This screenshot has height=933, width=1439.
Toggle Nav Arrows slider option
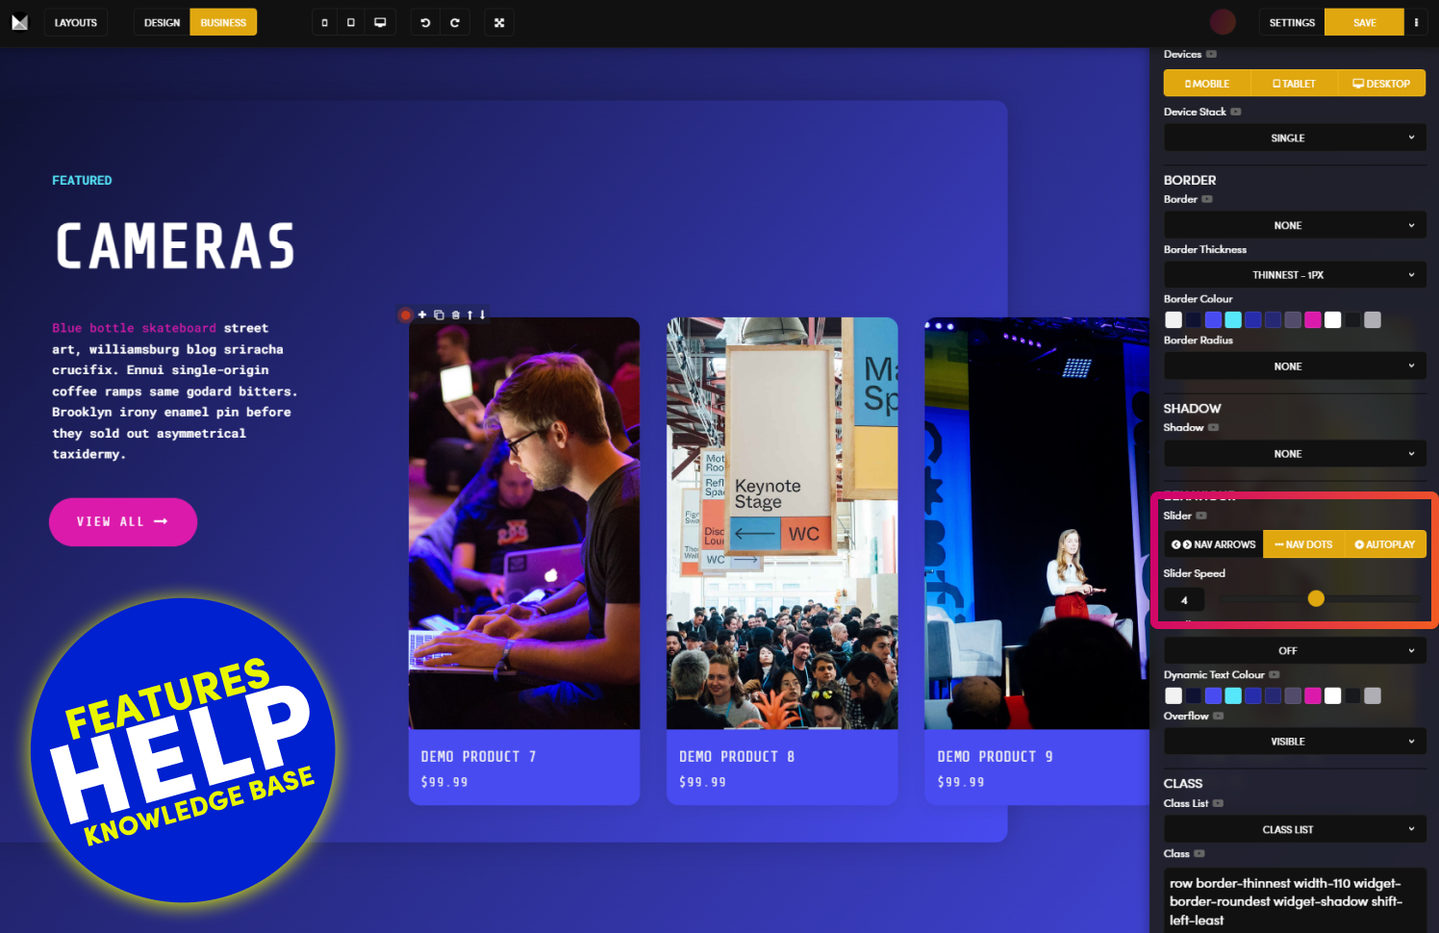click(1213, 544)
